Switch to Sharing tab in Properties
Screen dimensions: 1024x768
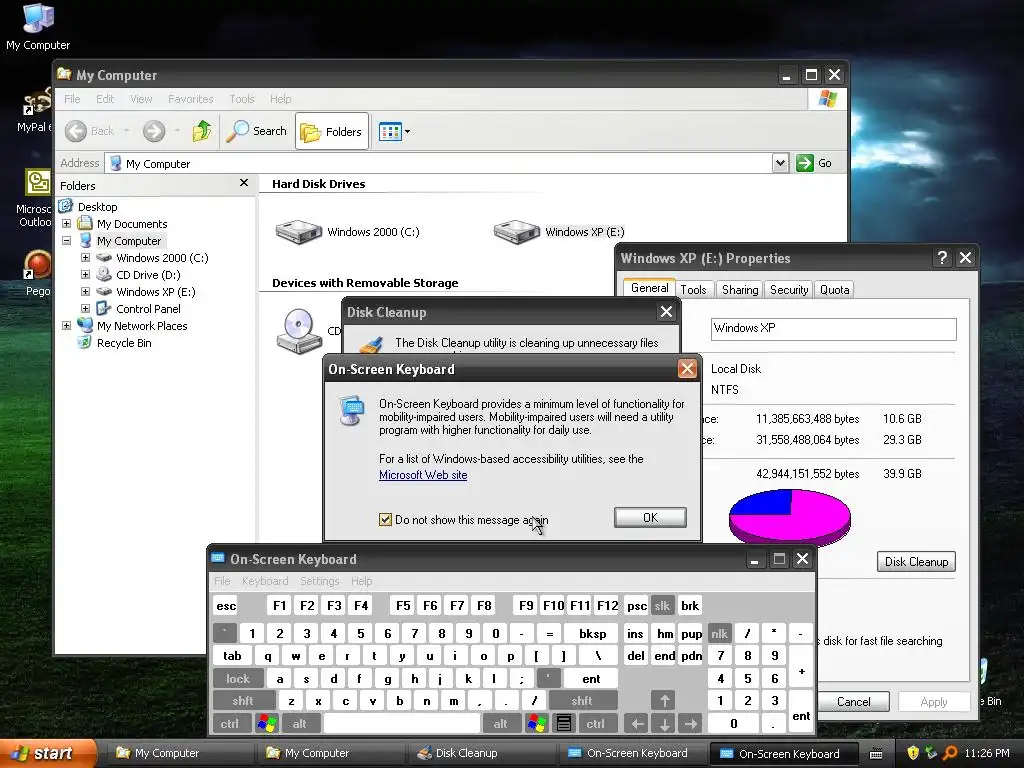740,290
